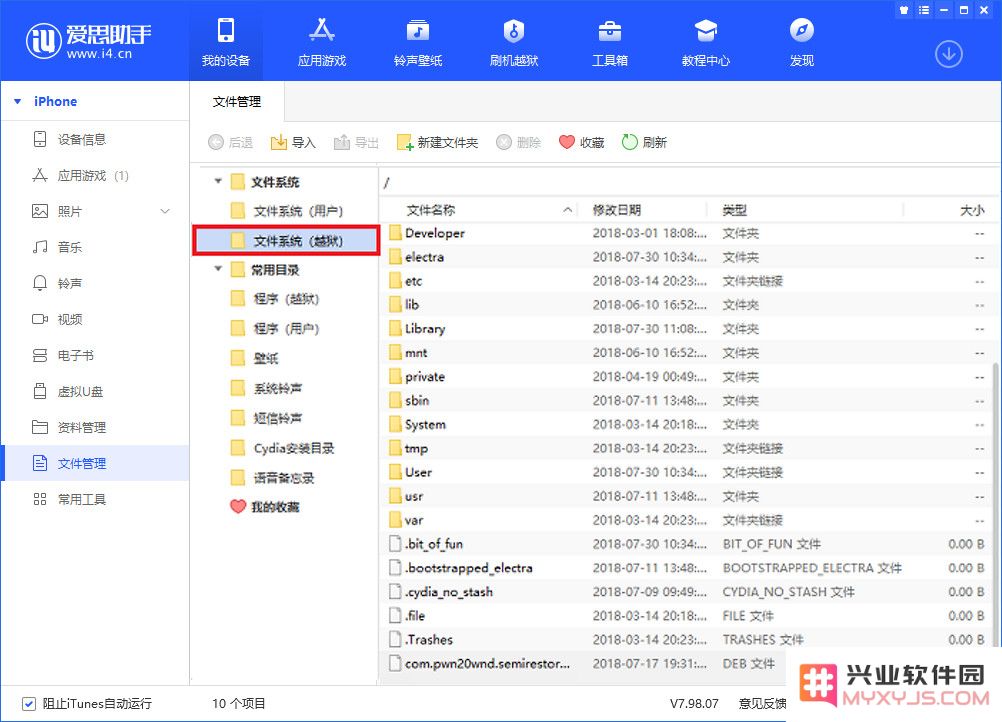This screenshot has width=1002, height=722.
Task: Select the electra folder row
Action: pyautogui.click(x=687, y=257)
